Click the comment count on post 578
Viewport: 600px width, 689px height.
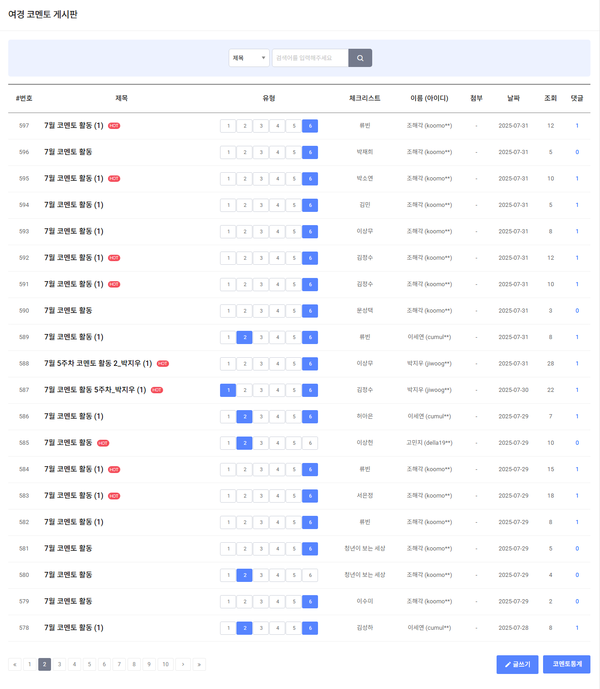[x=576, y=628]
